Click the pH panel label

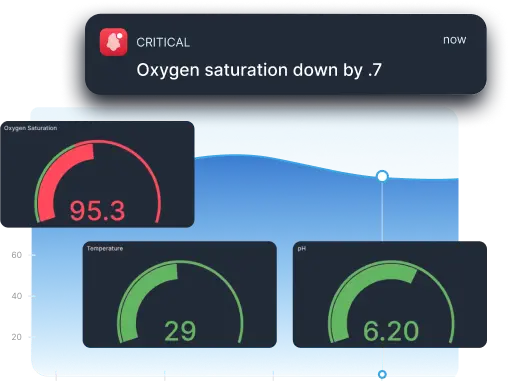click(x=302, y=249)
